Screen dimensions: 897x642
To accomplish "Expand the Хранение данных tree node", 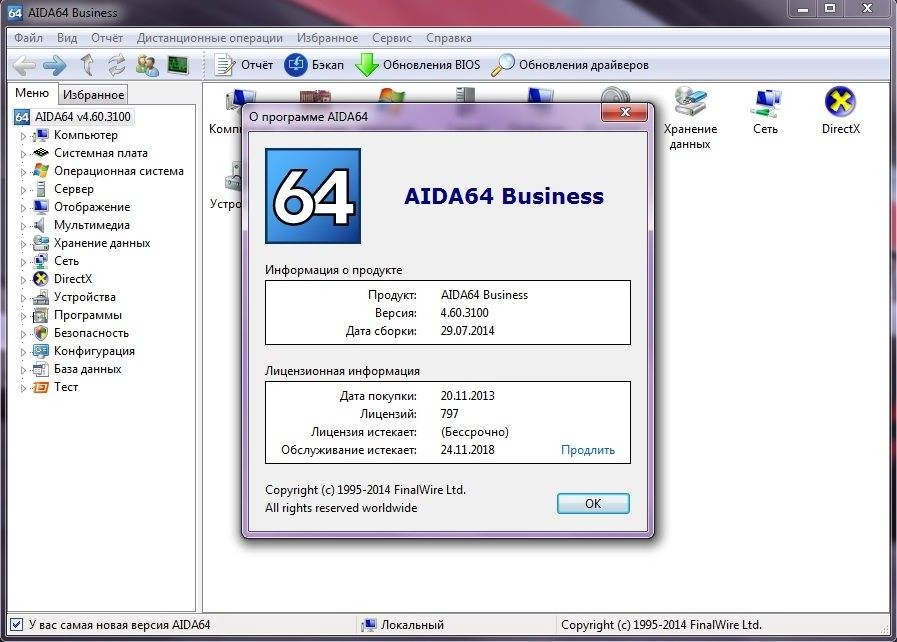I will [23, 244].
